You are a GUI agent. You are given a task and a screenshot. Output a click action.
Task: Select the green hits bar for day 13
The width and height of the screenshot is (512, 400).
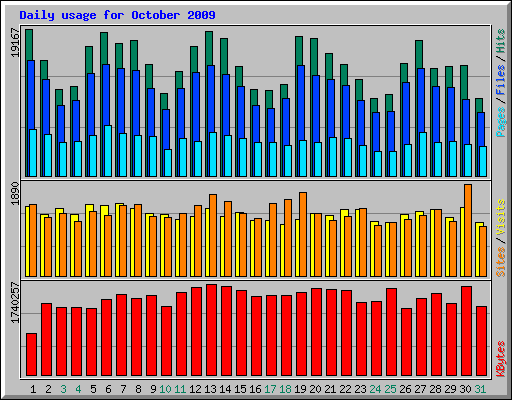[x=209, y=49]
